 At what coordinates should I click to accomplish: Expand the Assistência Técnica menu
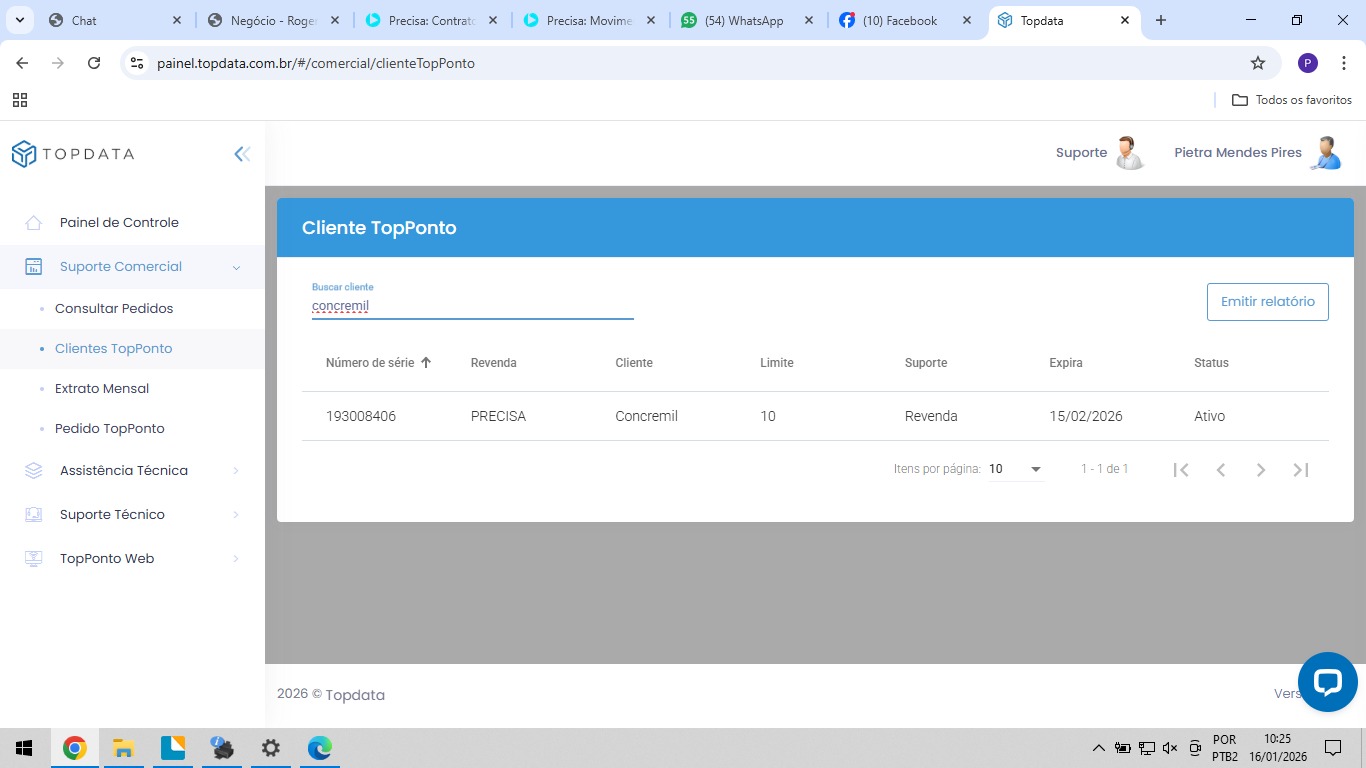[x=124, y=471]
